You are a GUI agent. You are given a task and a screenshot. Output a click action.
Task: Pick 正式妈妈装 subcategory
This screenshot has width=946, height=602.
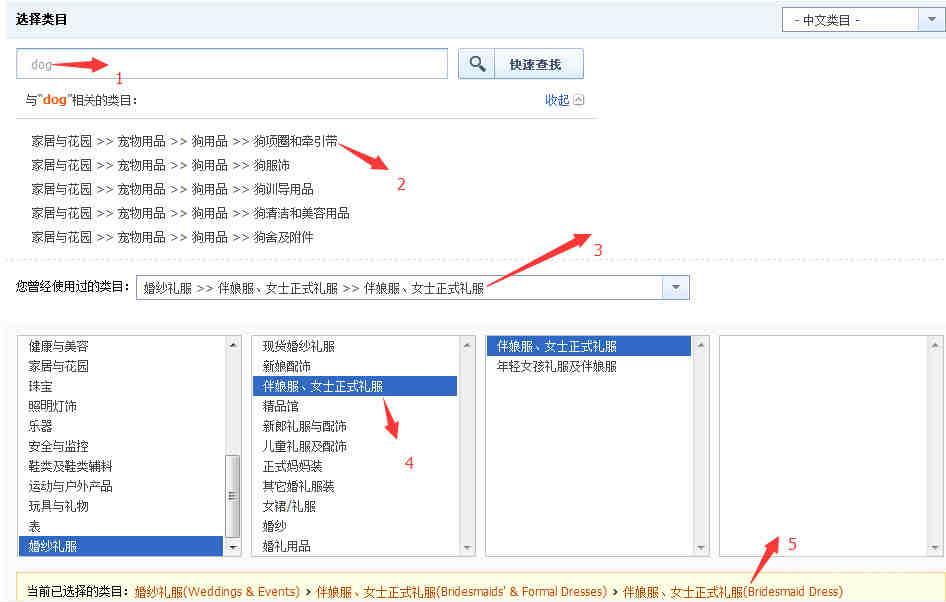click(x=355, y=466)
